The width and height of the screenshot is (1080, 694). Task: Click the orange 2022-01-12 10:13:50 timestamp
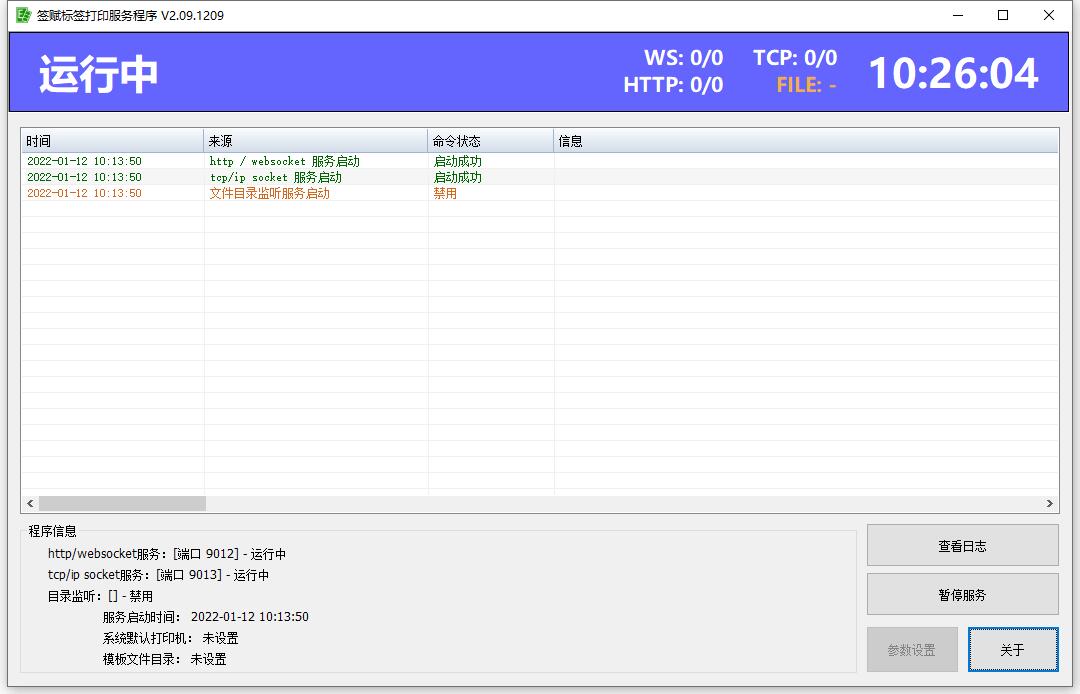tap(84, 193)
